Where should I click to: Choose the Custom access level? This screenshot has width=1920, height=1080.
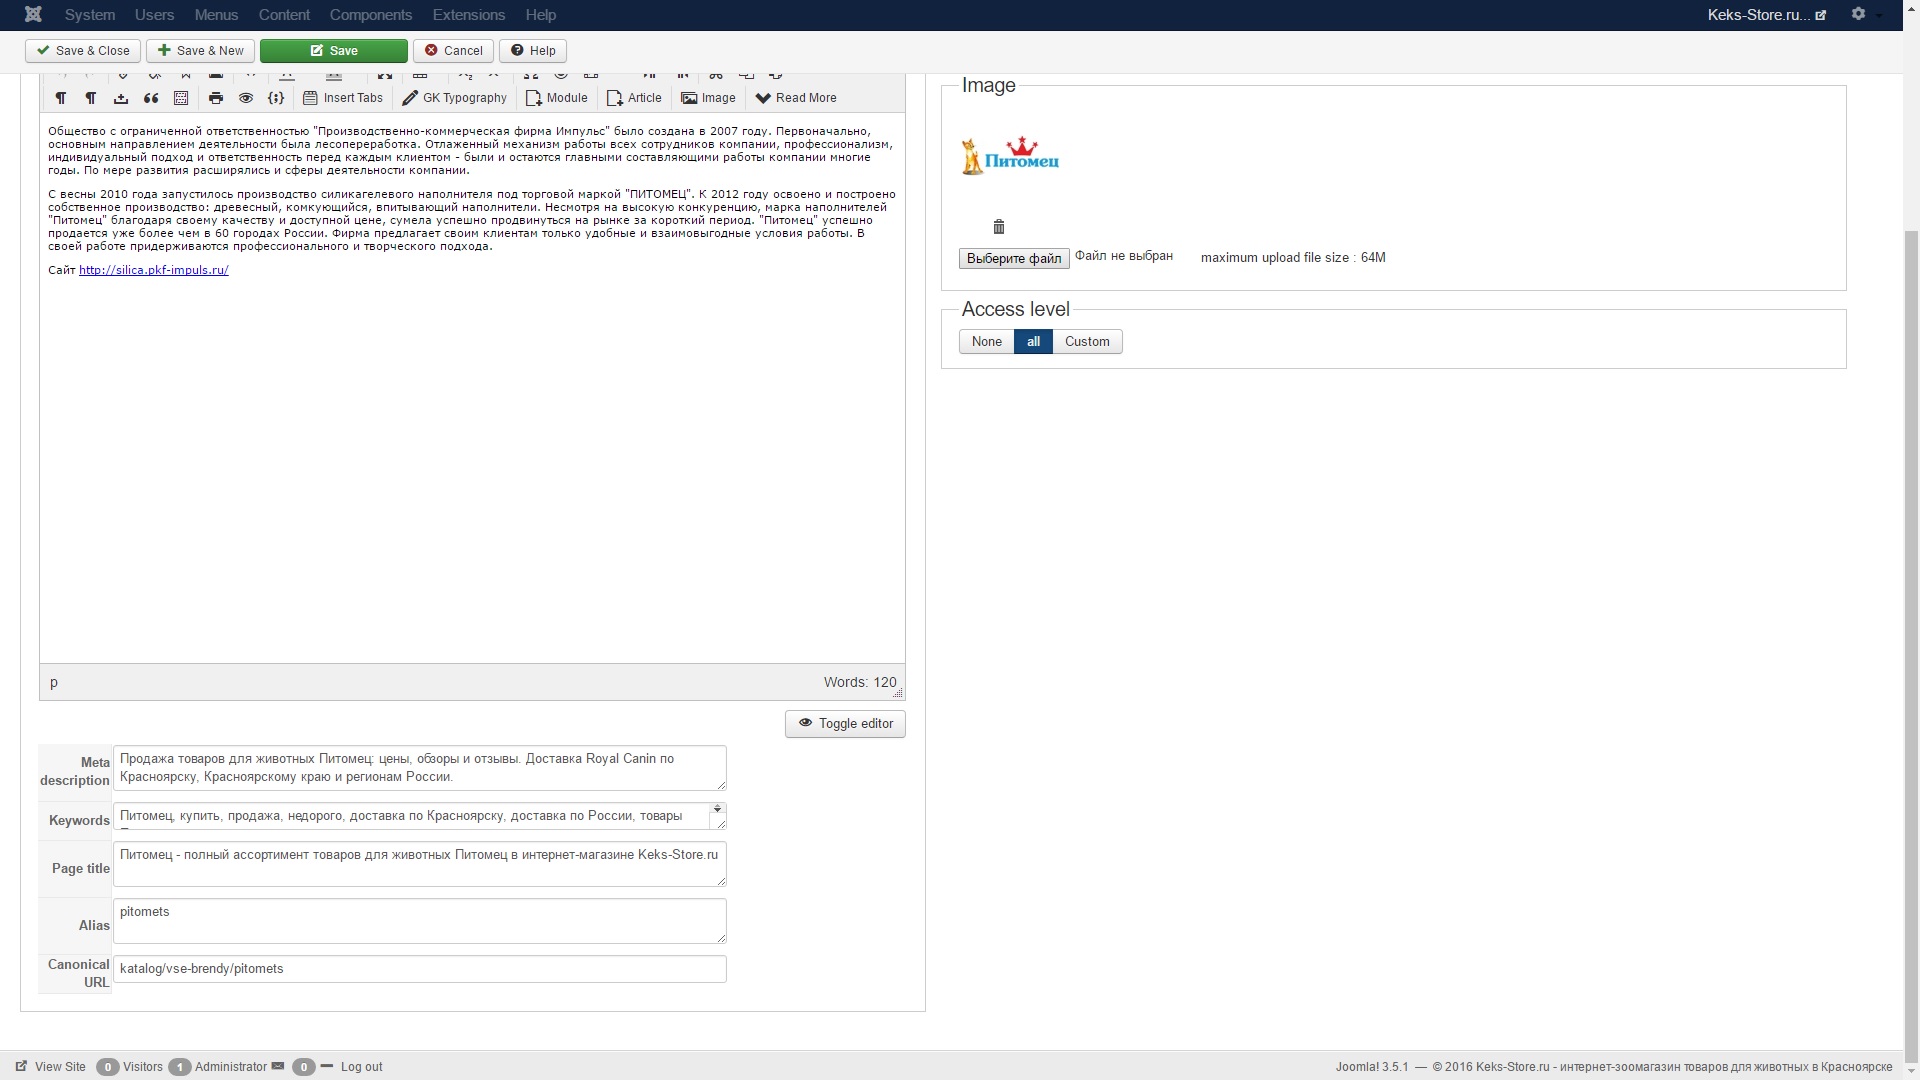(1087, 342)
